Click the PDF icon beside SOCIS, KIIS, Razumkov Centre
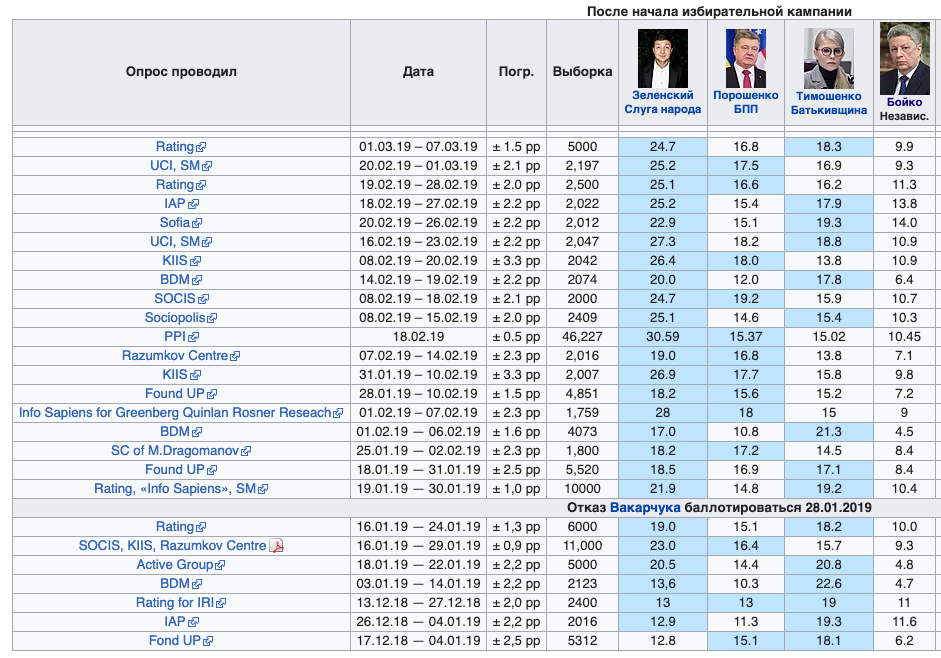This screenshot has height=658, width=941. click(277, 546)
